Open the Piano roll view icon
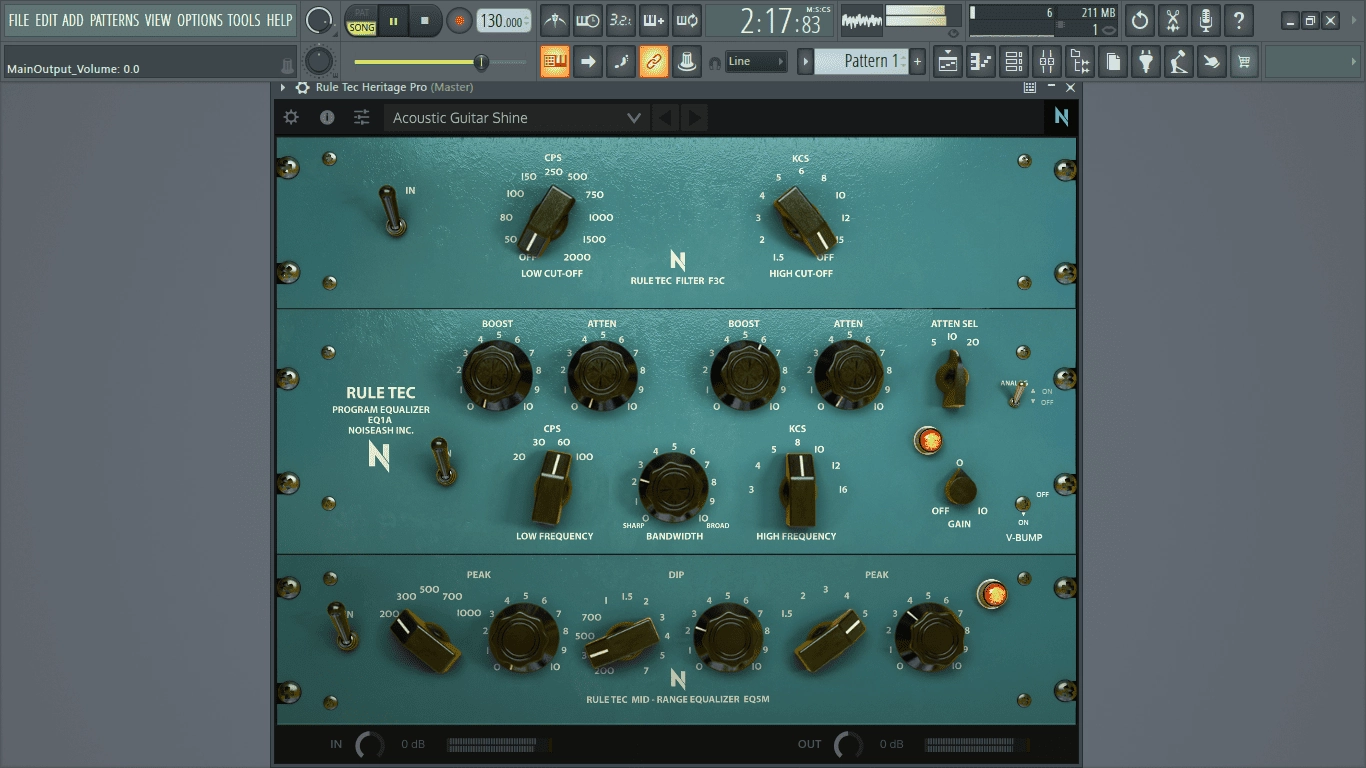The width and height of the screenshot is (1366, 768). [981, 62]
